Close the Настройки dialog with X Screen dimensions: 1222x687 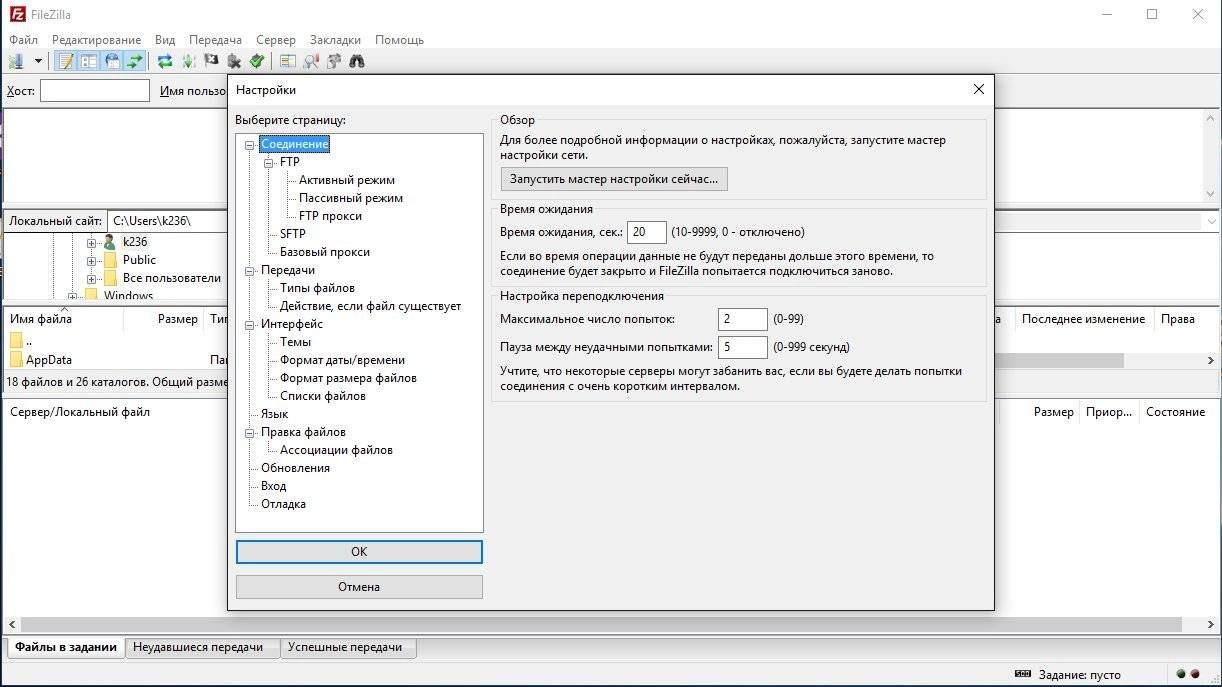979,90
